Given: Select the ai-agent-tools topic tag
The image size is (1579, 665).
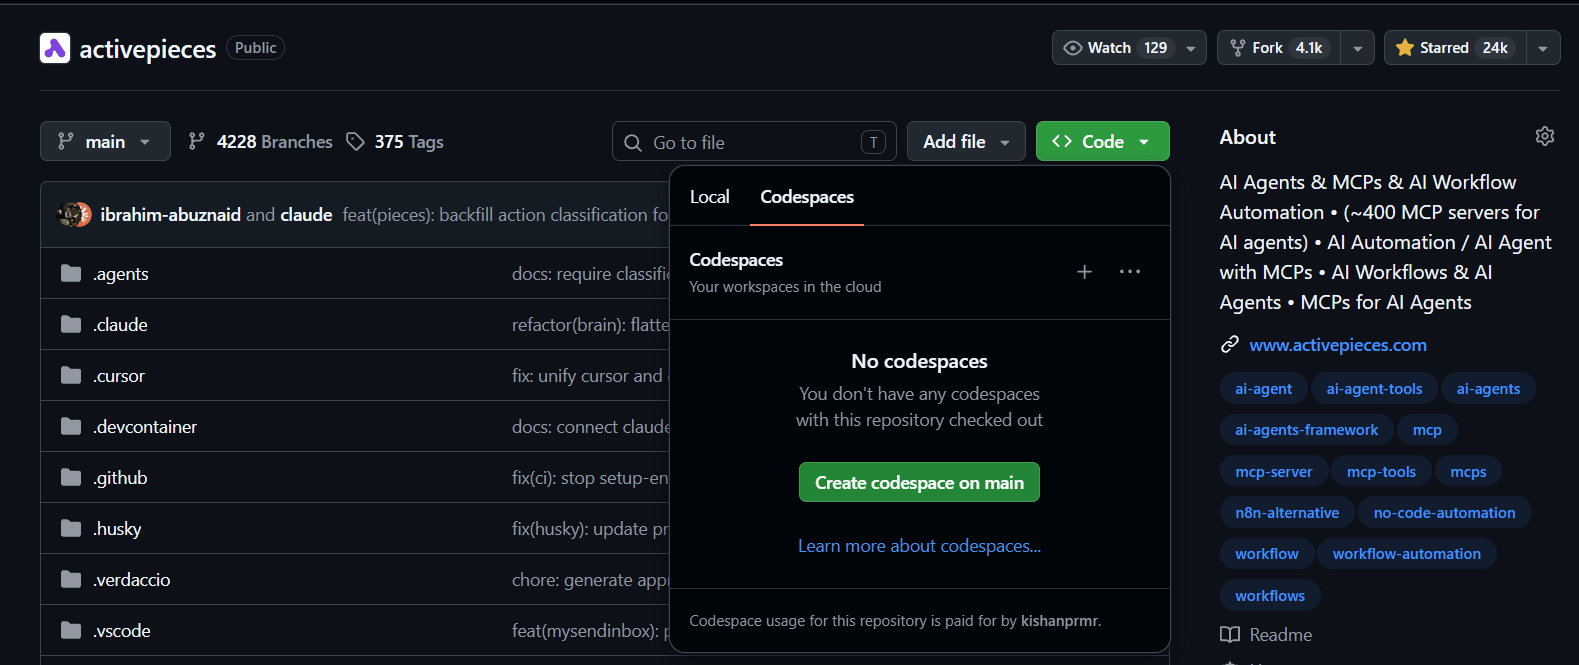Looking at the screenshot, I should pos(1374,389).
